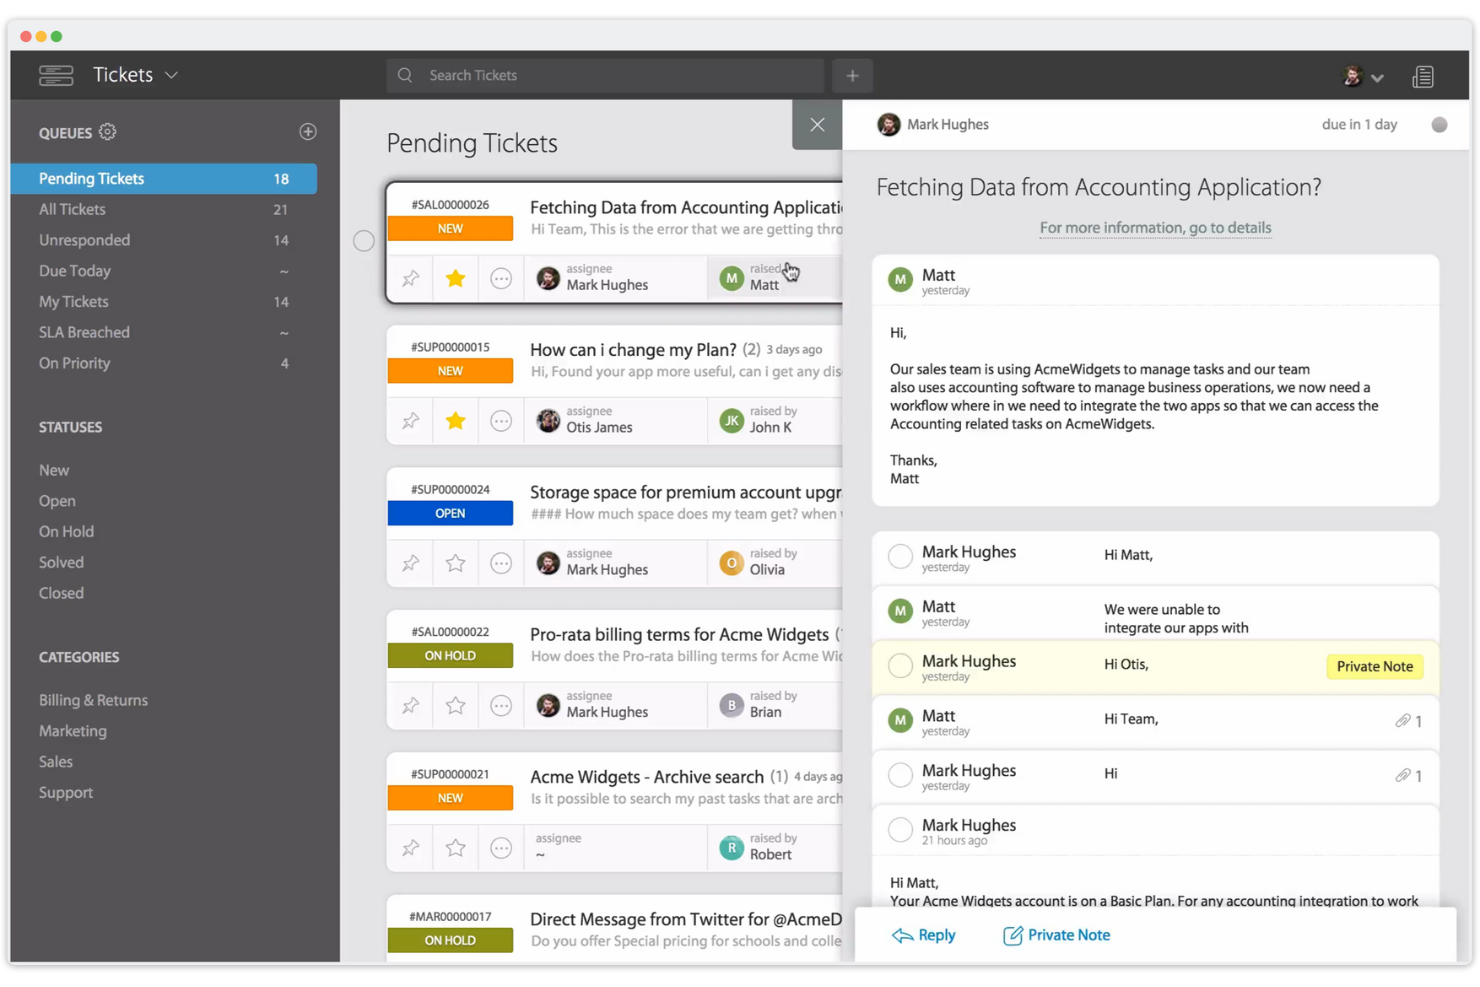Select the first ticket's round checkbox
The height and width of the screenshot is (987, 1480).
pyautogui.click(x=364, y=241)
